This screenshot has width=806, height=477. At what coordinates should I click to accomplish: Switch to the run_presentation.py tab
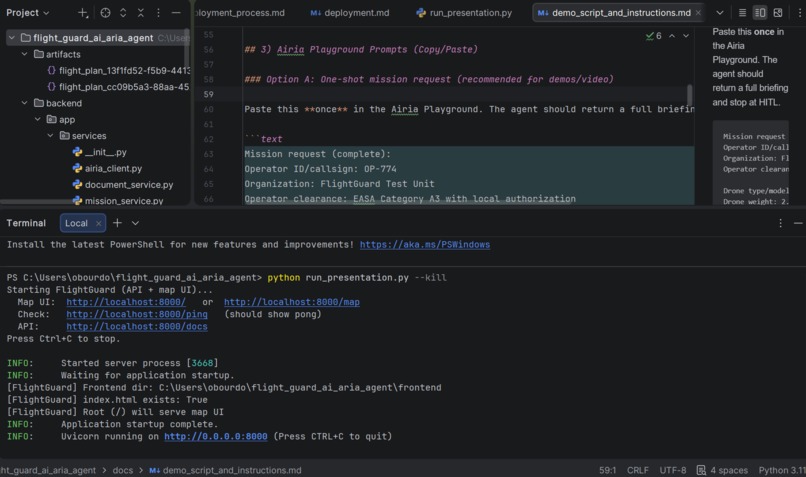pyautogui.click(x=464, y=13)
